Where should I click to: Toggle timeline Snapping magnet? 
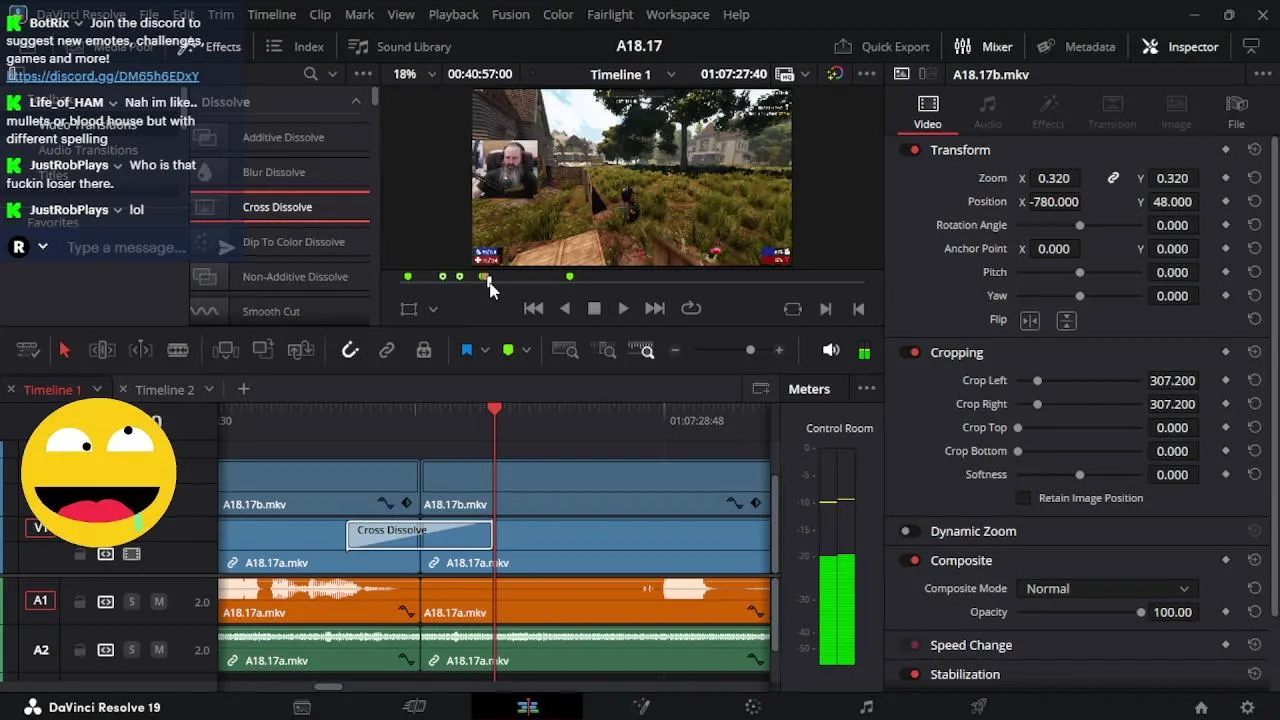coord(349,350)
